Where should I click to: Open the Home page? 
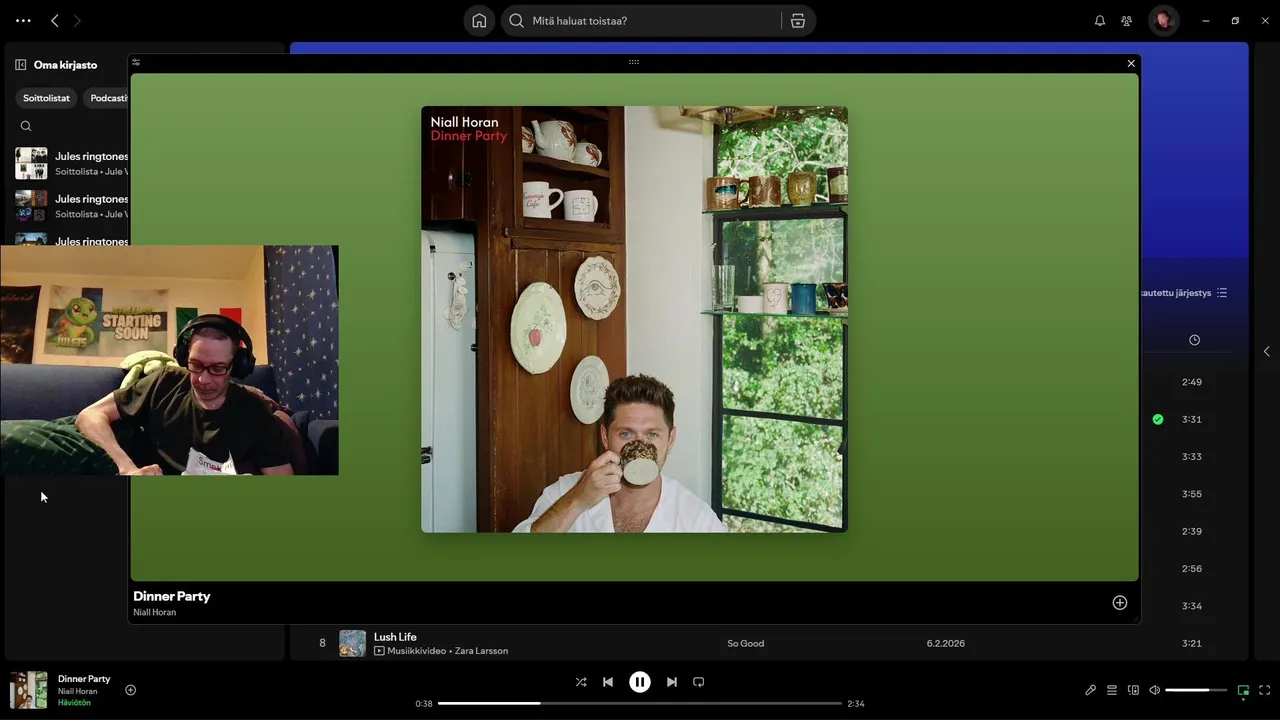click(x=479, y=20)
